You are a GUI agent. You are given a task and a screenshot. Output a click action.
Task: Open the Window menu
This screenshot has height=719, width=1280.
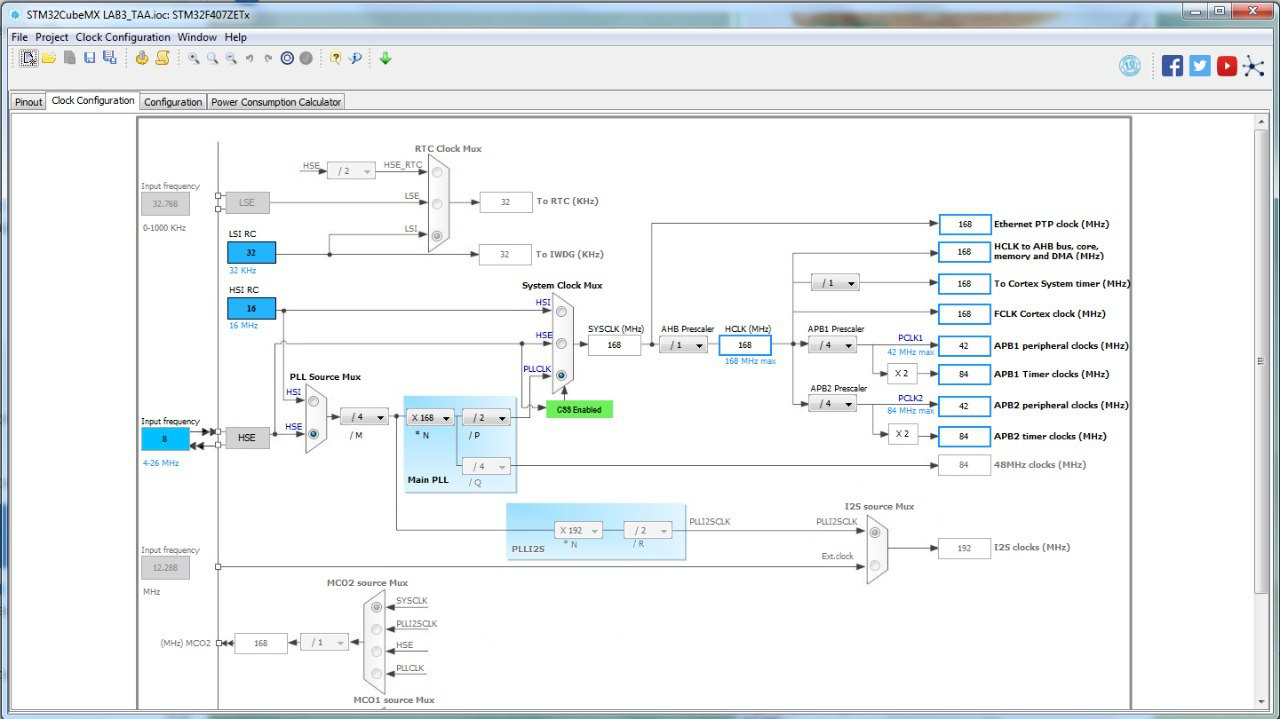(197, 37)
